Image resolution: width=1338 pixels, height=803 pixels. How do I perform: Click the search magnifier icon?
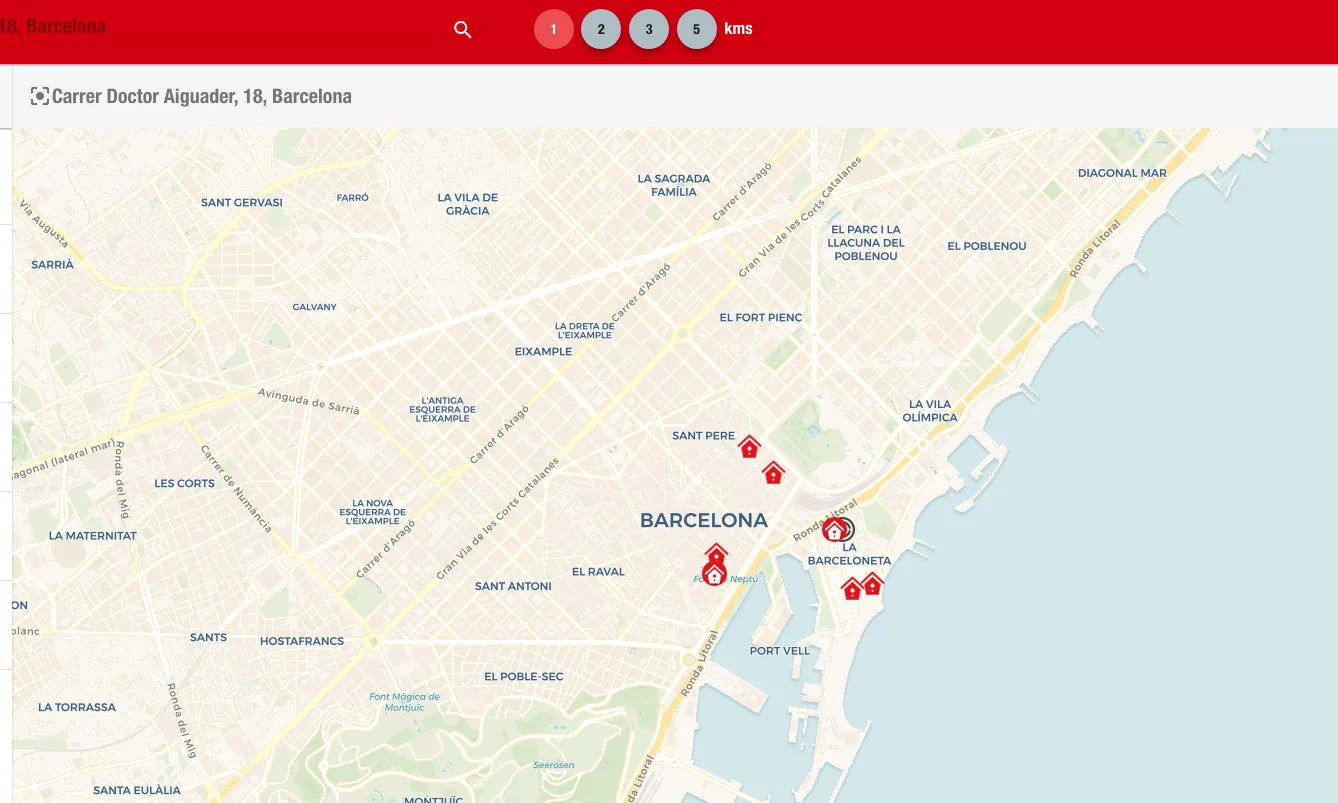click(x=462, y=29)
